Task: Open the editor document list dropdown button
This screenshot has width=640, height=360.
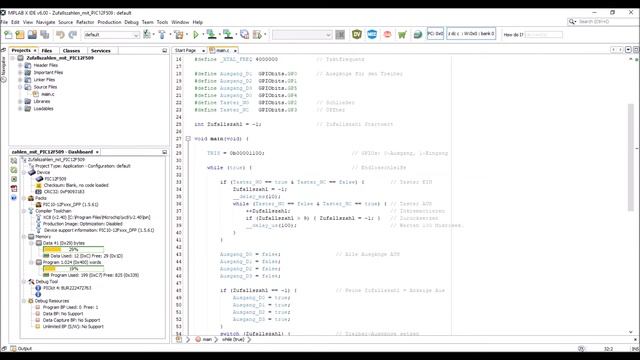Action: pyautogui.click(x=629, y=50)
